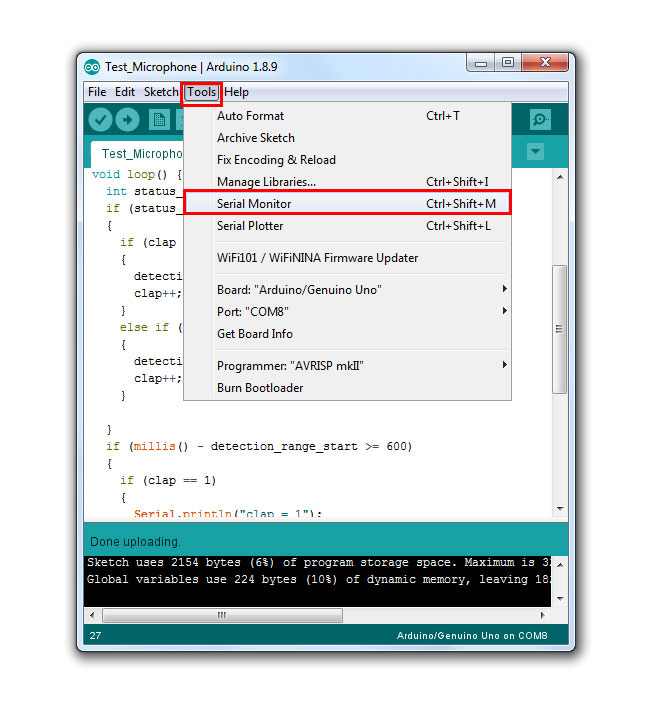The image size is (652, 704).
Task: Expand the Port "COM8" submenu arrow
Action: tap(505, 311)
